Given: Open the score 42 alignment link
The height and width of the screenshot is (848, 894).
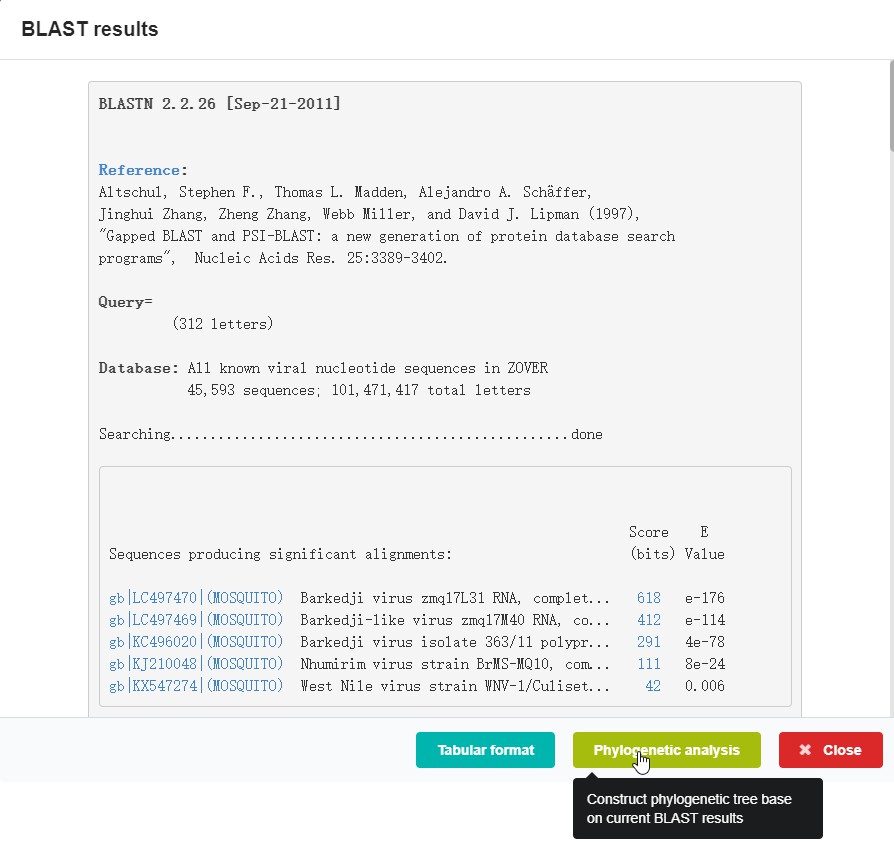Looking at the screenshot, I should click(x=652, y=686).
